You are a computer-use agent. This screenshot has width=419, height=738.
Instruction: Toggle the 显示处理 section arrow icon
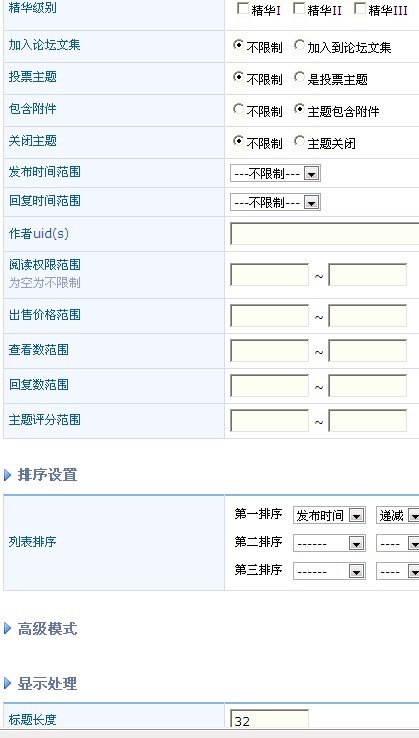tap(8, 683)
